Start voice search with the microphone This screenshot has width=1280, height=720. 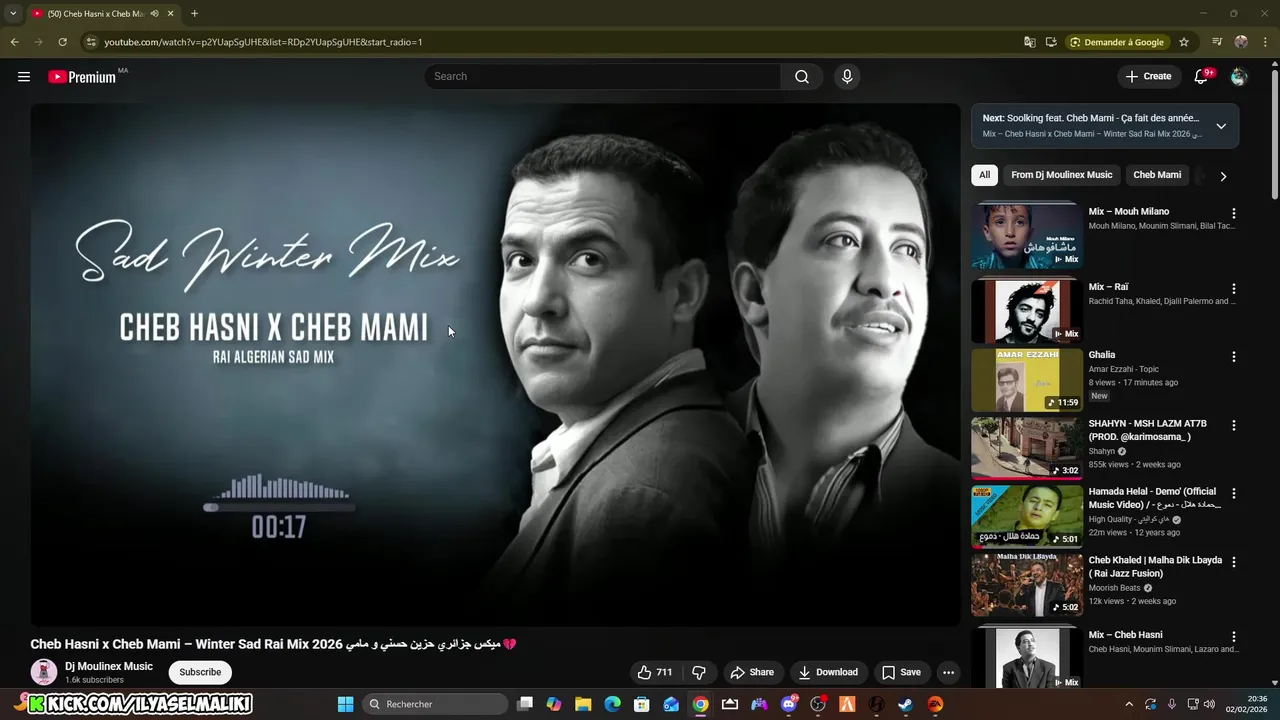846,76
